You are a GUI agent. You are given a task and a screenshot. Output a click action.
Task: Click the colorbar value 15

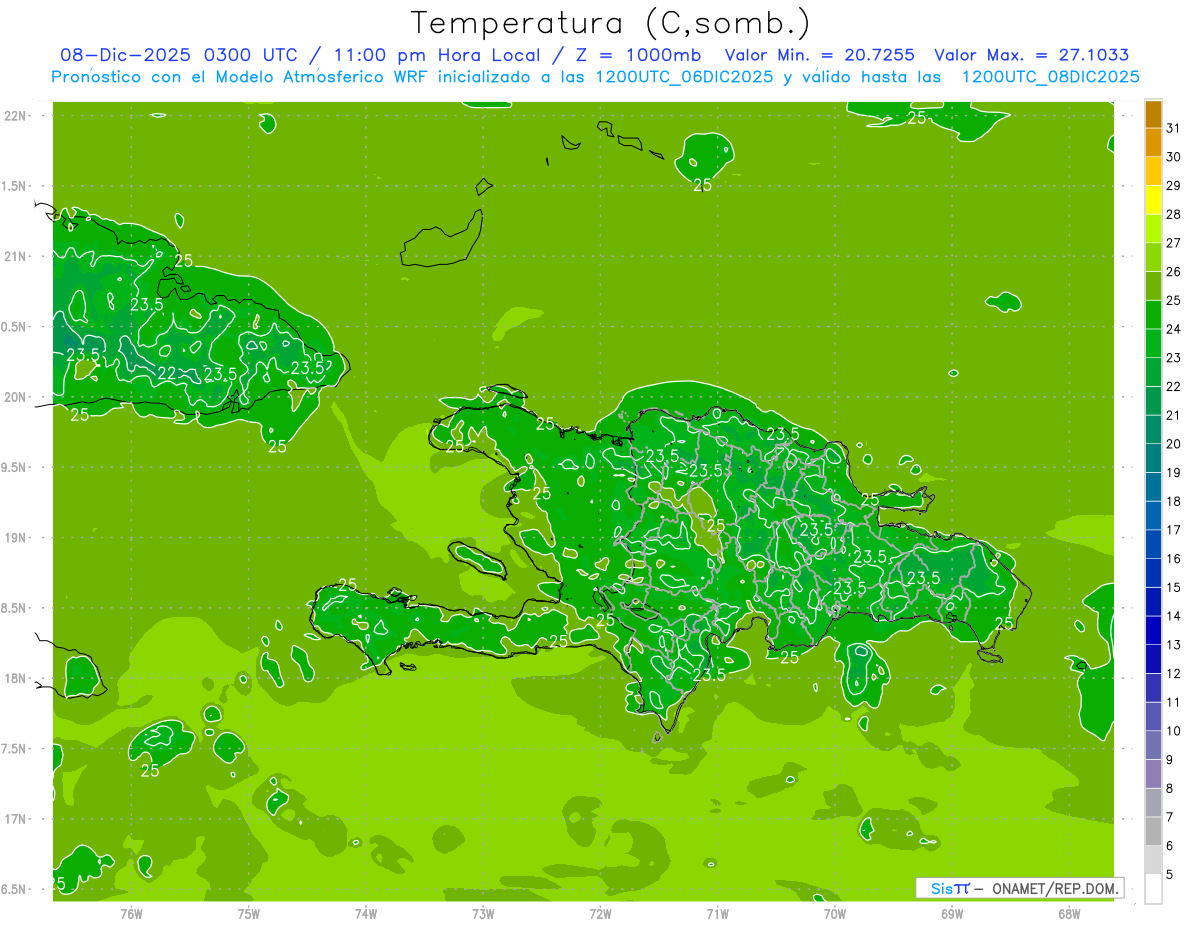[x=1174, y=588]
